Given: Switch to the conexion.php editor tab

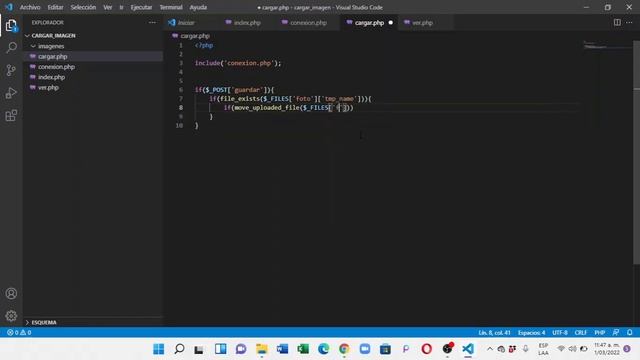Looking at the screenshot, I should (x=308, y=23).
